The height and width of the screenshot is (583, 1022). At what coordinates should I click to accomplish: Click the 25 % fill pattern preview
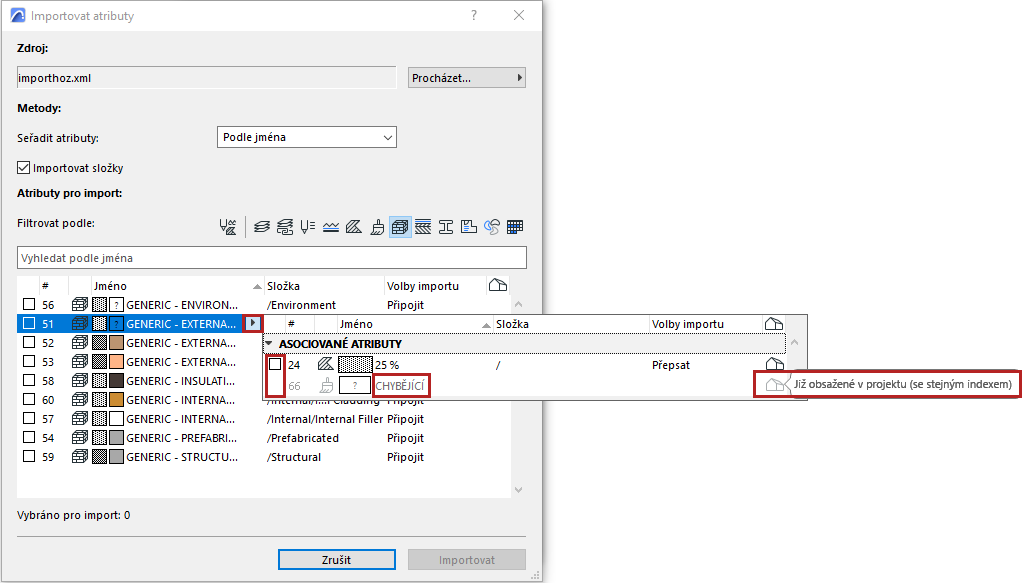click(x=355, y=365)
